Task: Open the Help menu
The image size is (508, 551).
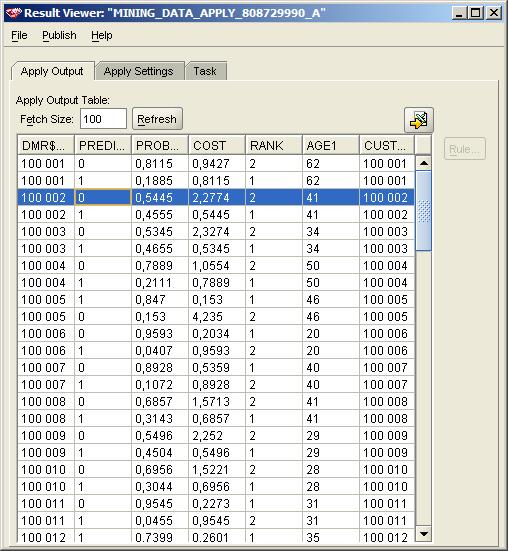Action: [102, 35]
